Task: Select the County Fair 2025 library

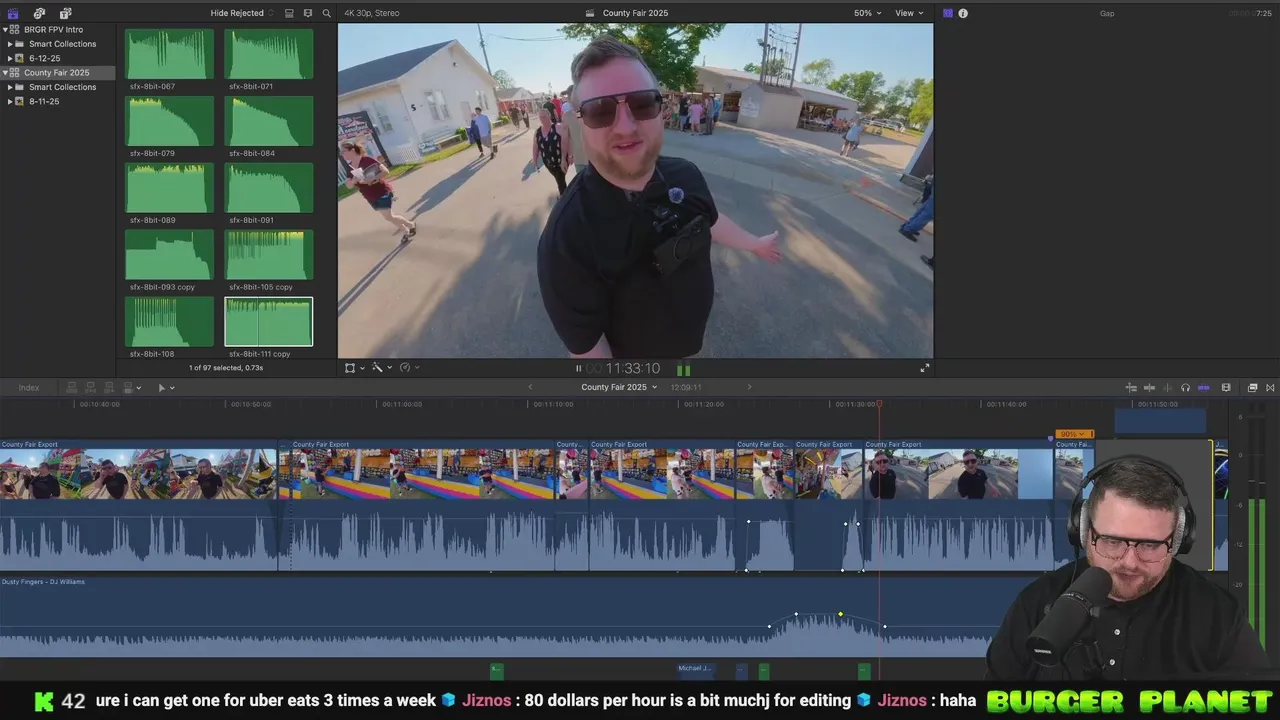Action: [57, 73]
